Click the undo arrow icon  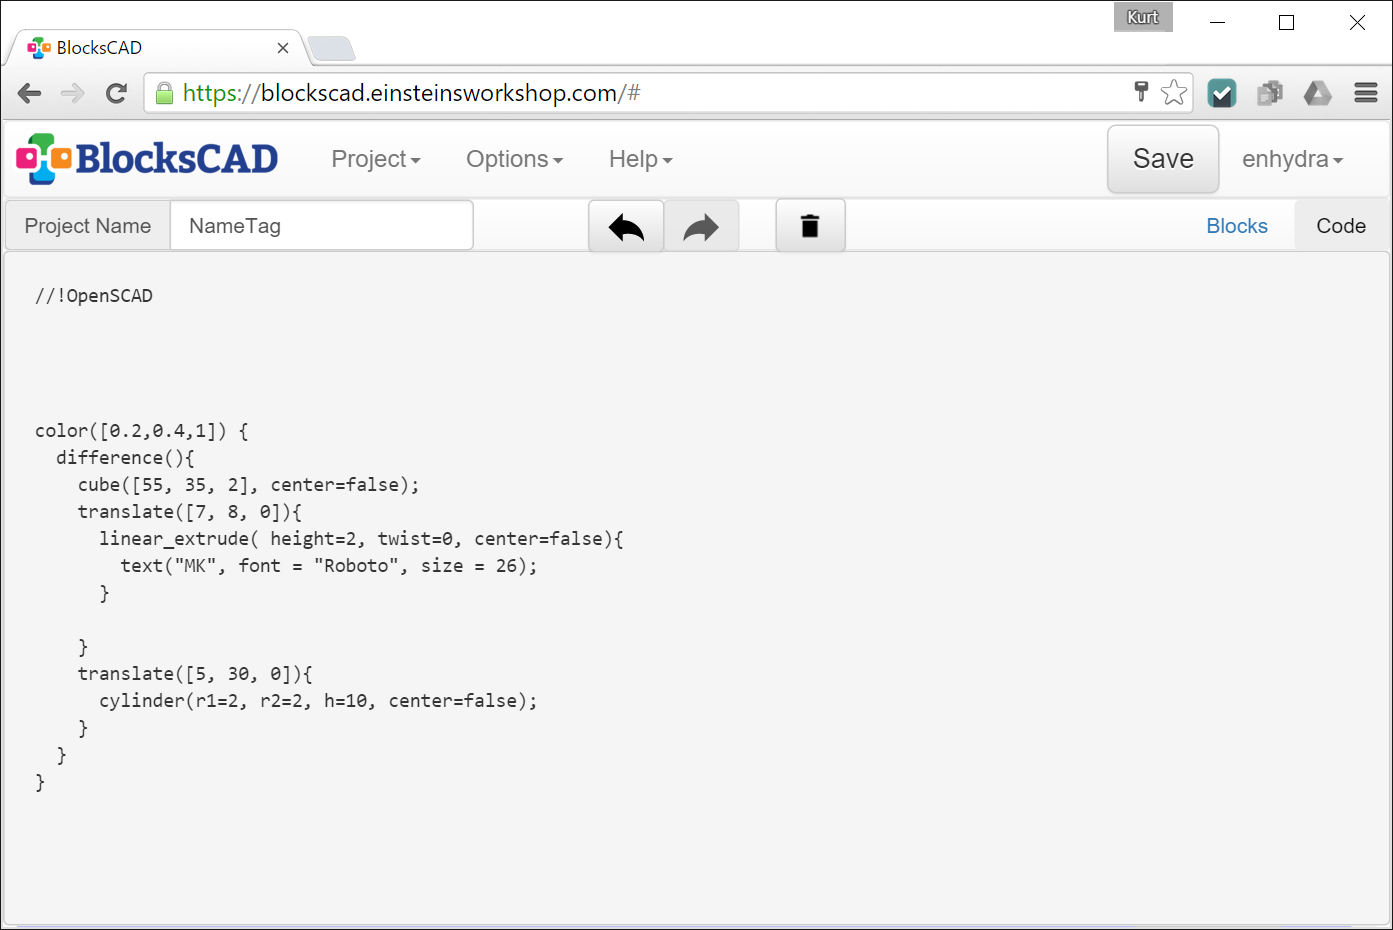click(625, 225)
